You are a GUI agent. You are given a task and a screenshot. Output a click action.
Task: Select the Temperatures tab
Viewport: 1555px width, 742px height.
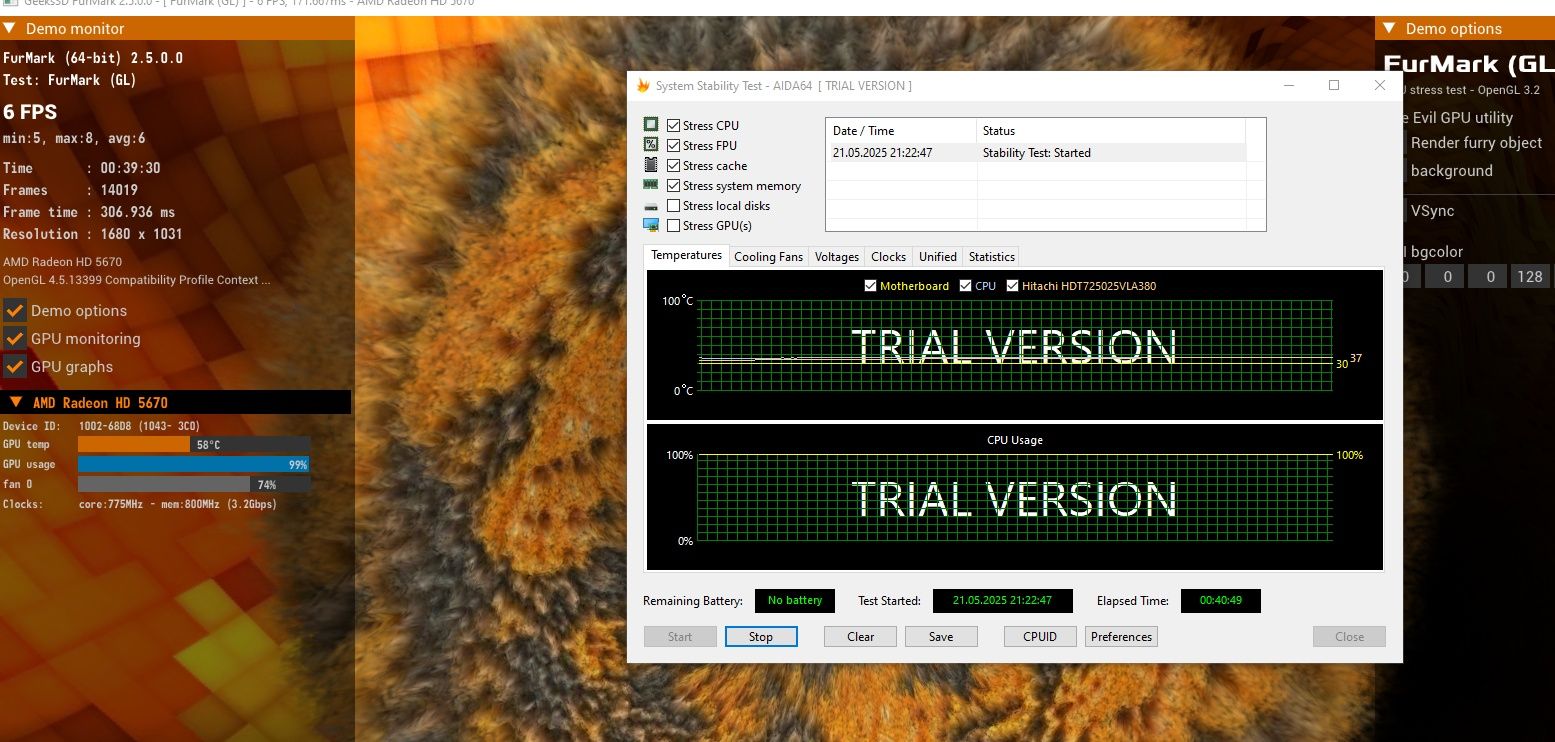pos(687,256)
